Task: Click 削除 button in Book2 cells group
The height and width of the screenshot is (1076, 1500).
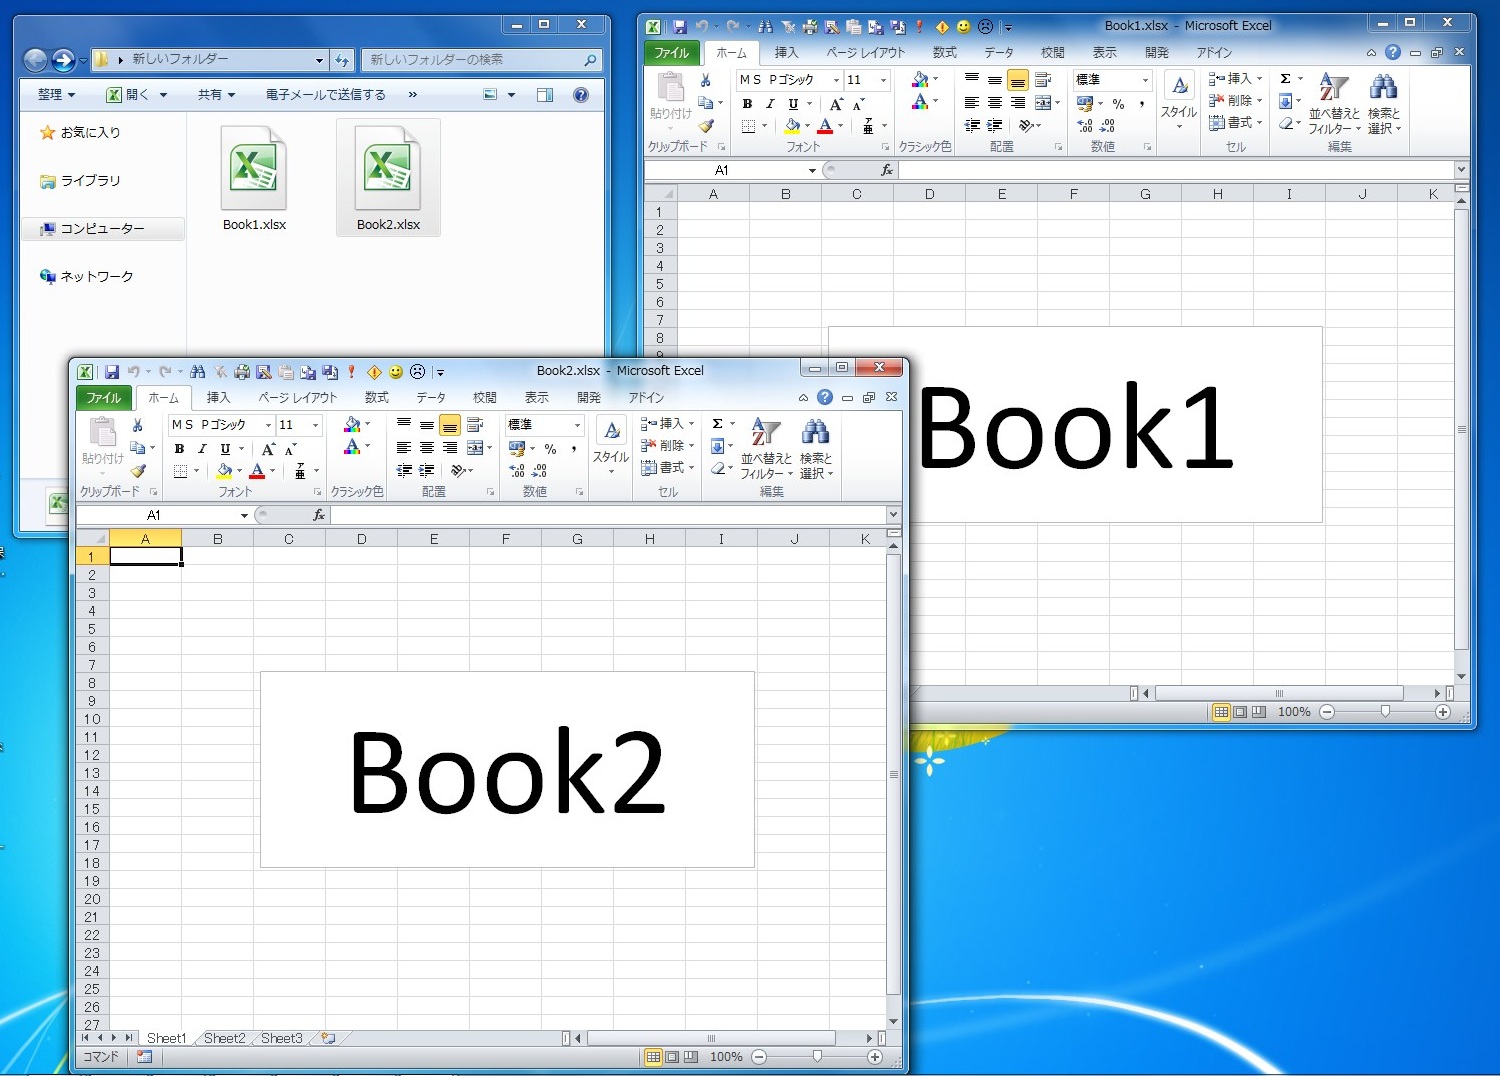Action: (x=668, y=445)
